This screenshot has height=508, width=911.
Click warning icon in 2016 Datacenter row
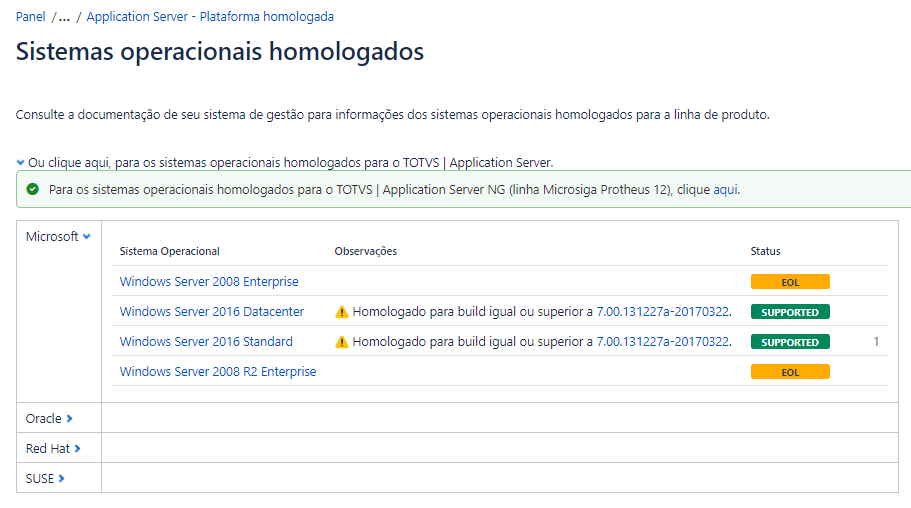(342, 312)
